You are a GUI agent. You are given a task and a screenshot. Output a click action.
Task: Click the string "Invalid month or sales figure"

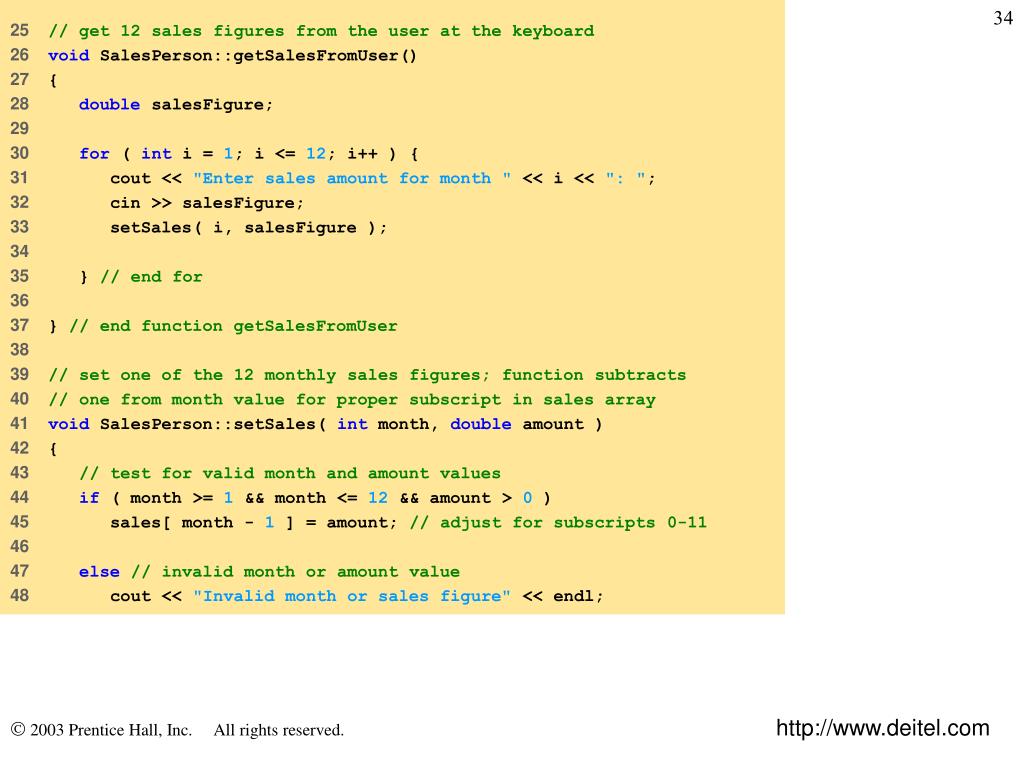[x=352, y=596]
